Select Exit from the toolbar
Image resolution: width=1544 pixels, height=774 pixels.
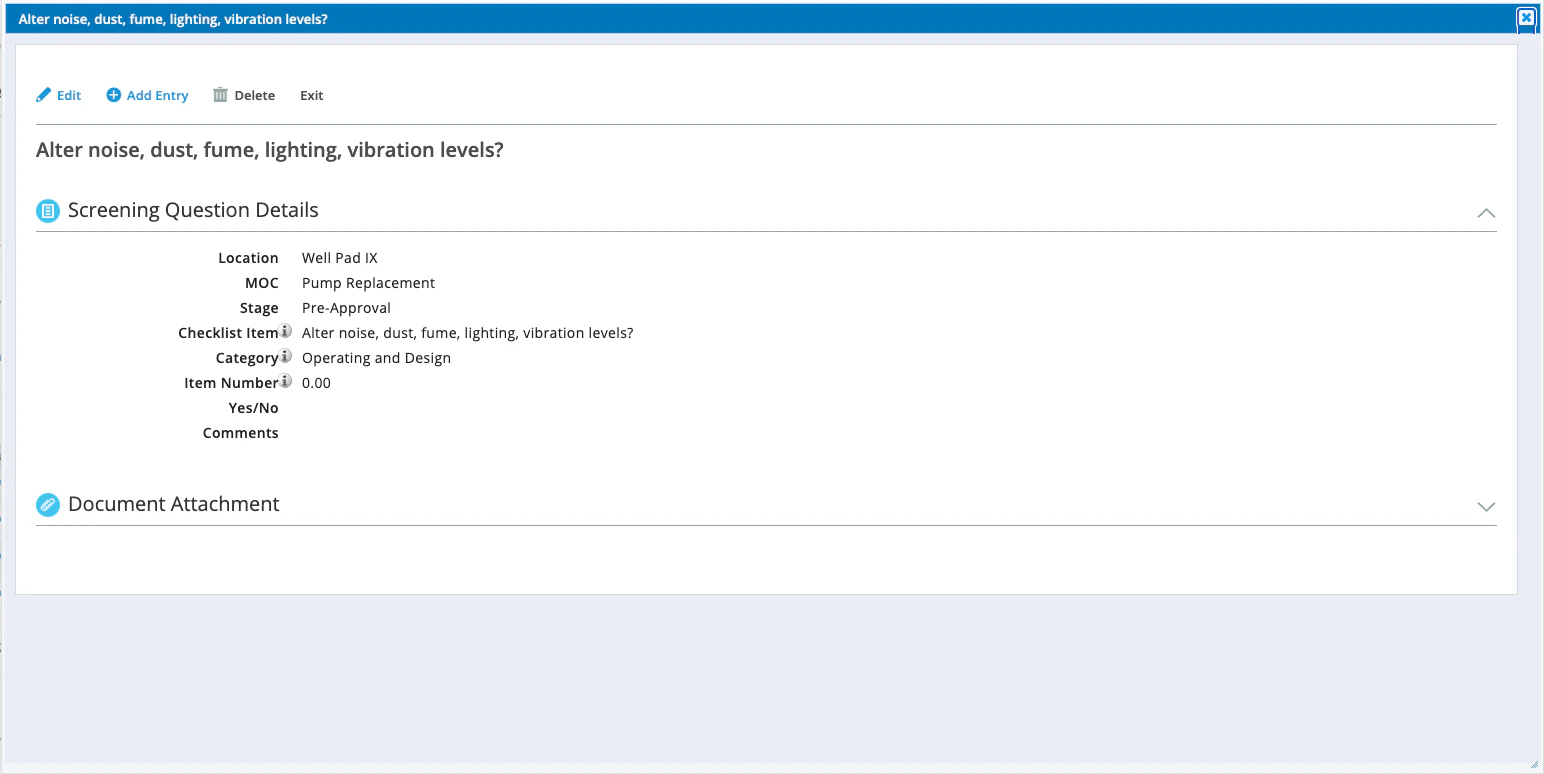click(311, 95)
